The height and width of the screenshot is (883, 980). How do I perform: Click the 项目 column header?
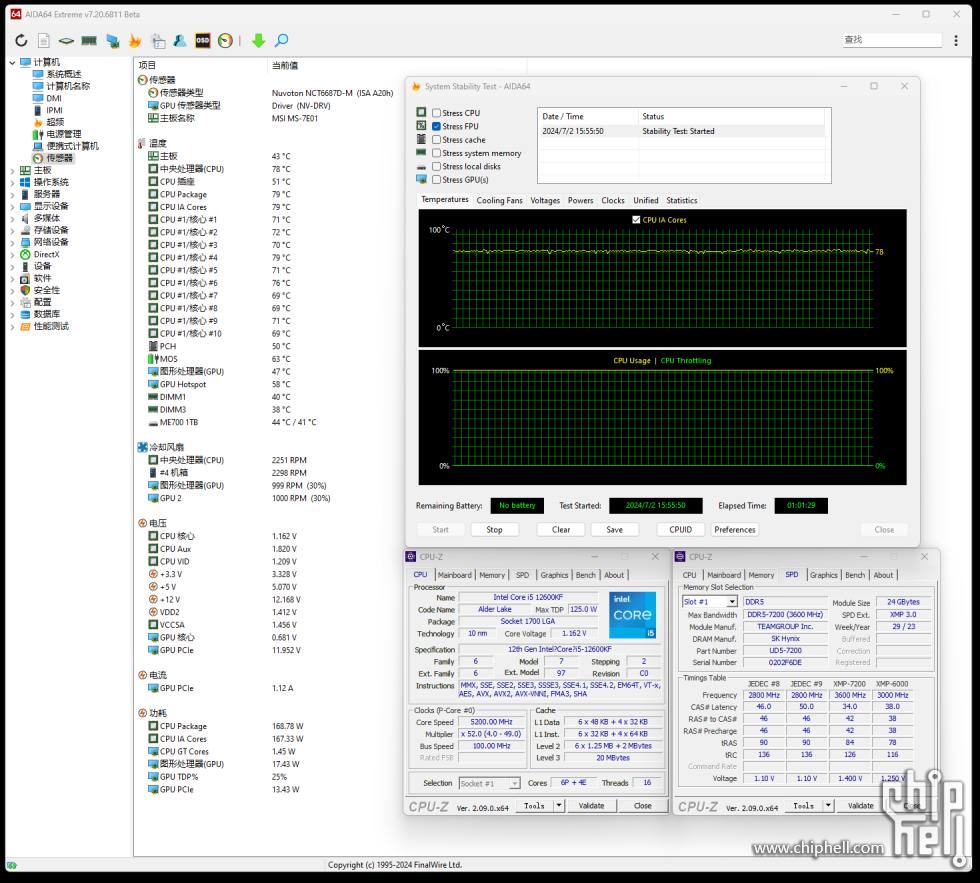[x=148, y=65]
